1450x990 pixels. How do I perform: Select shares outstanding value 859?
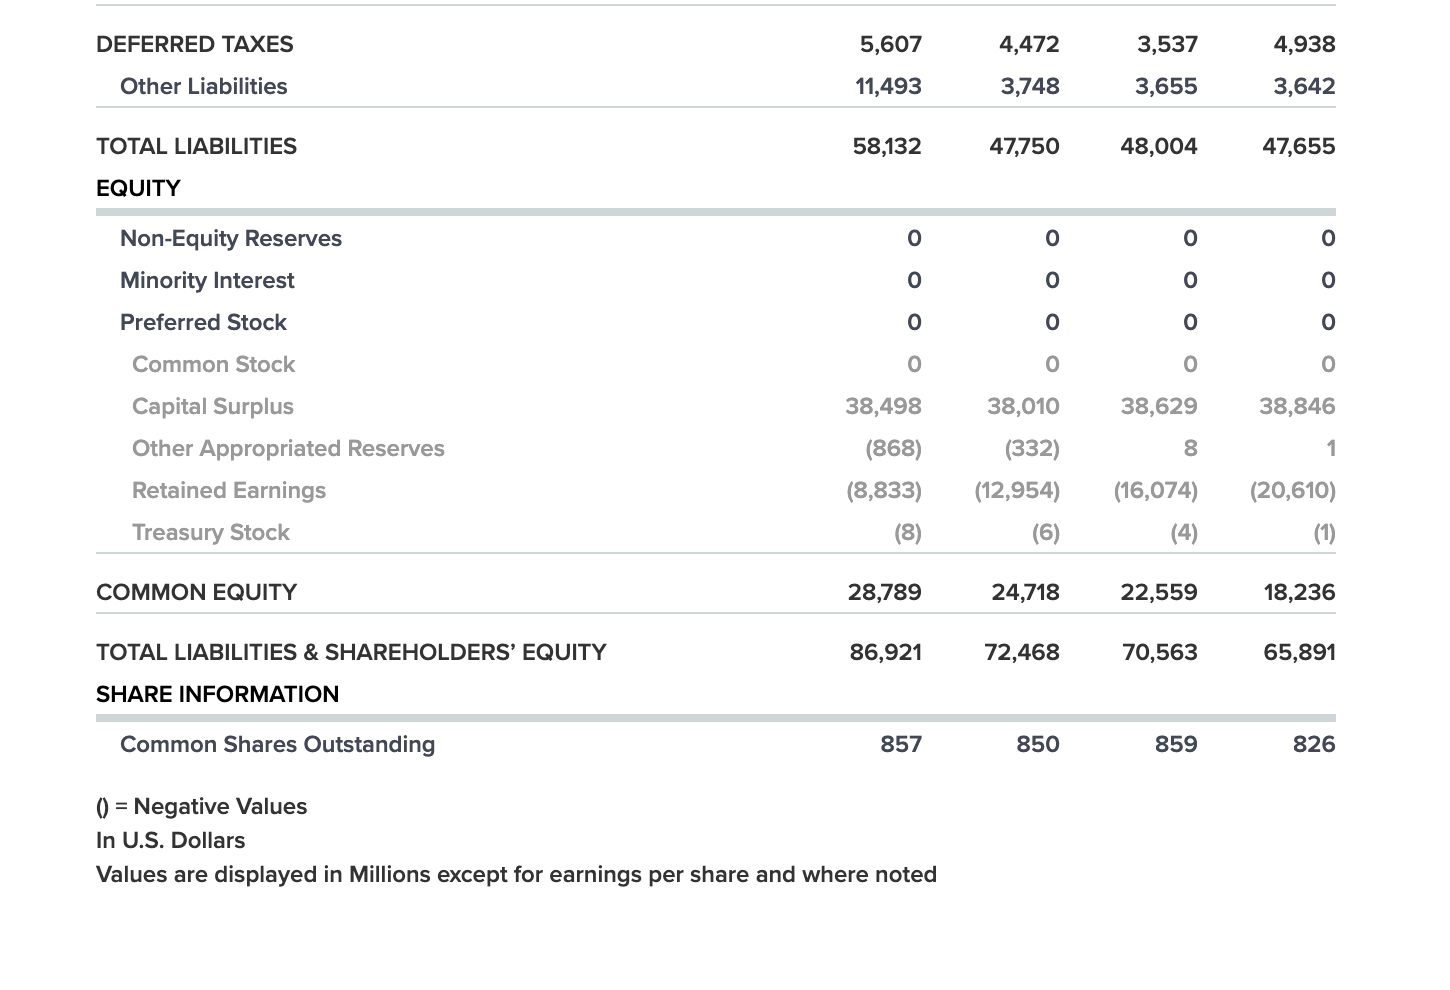pos(1177,744)
